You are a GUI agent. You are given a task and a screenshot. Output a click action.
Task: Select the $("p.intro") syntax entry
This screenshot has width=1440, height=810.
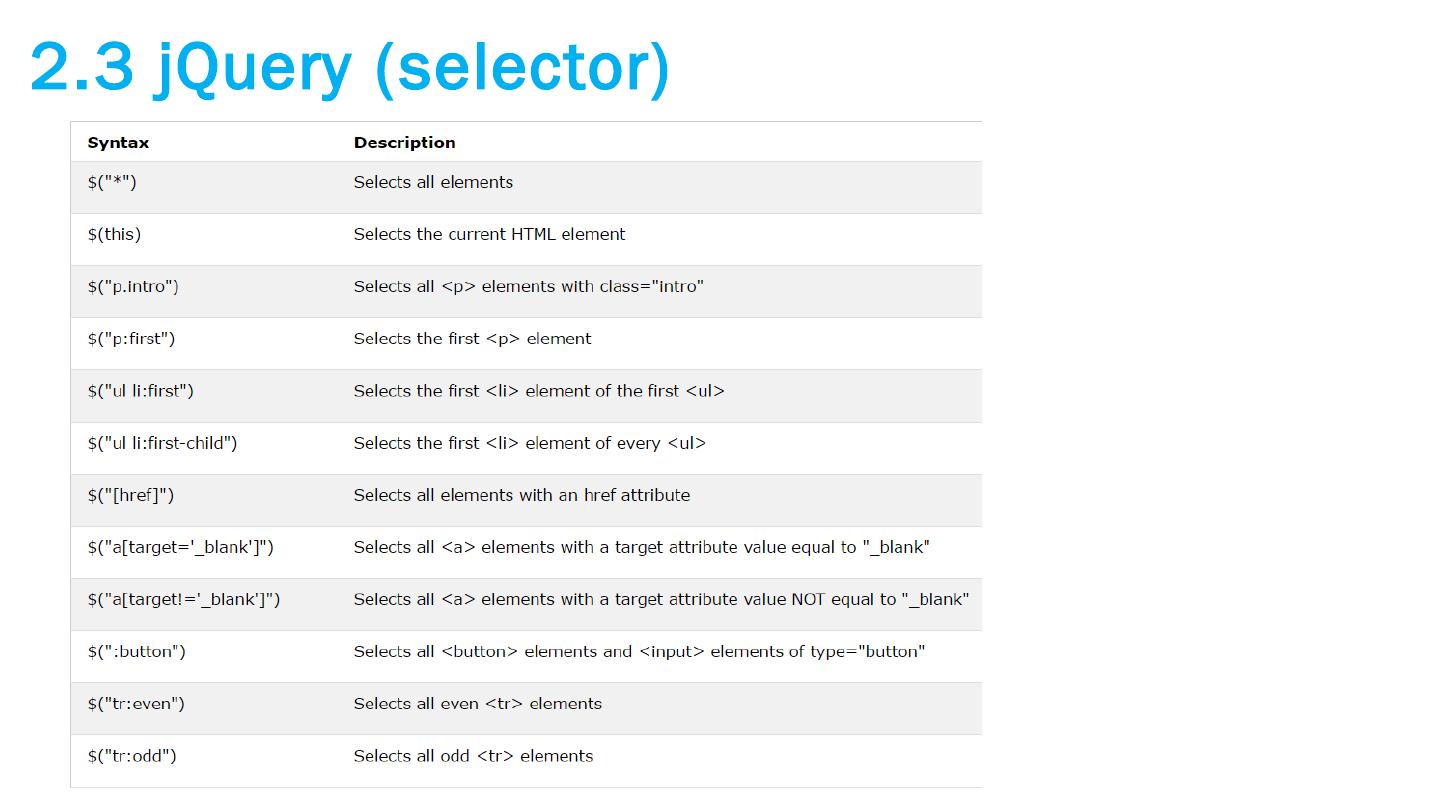point(133,287)
